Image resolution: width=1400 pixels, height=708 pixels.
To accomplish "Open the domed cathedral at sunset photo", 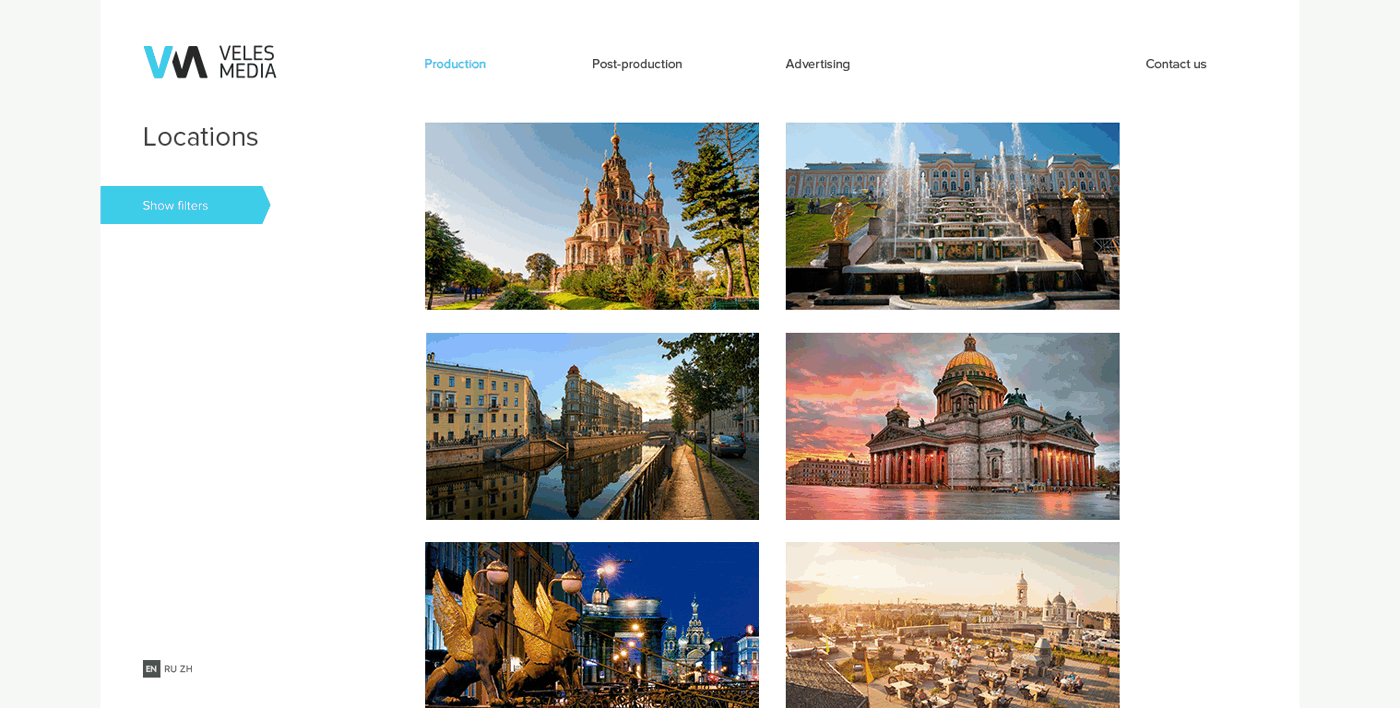I will tap(952, 426).
